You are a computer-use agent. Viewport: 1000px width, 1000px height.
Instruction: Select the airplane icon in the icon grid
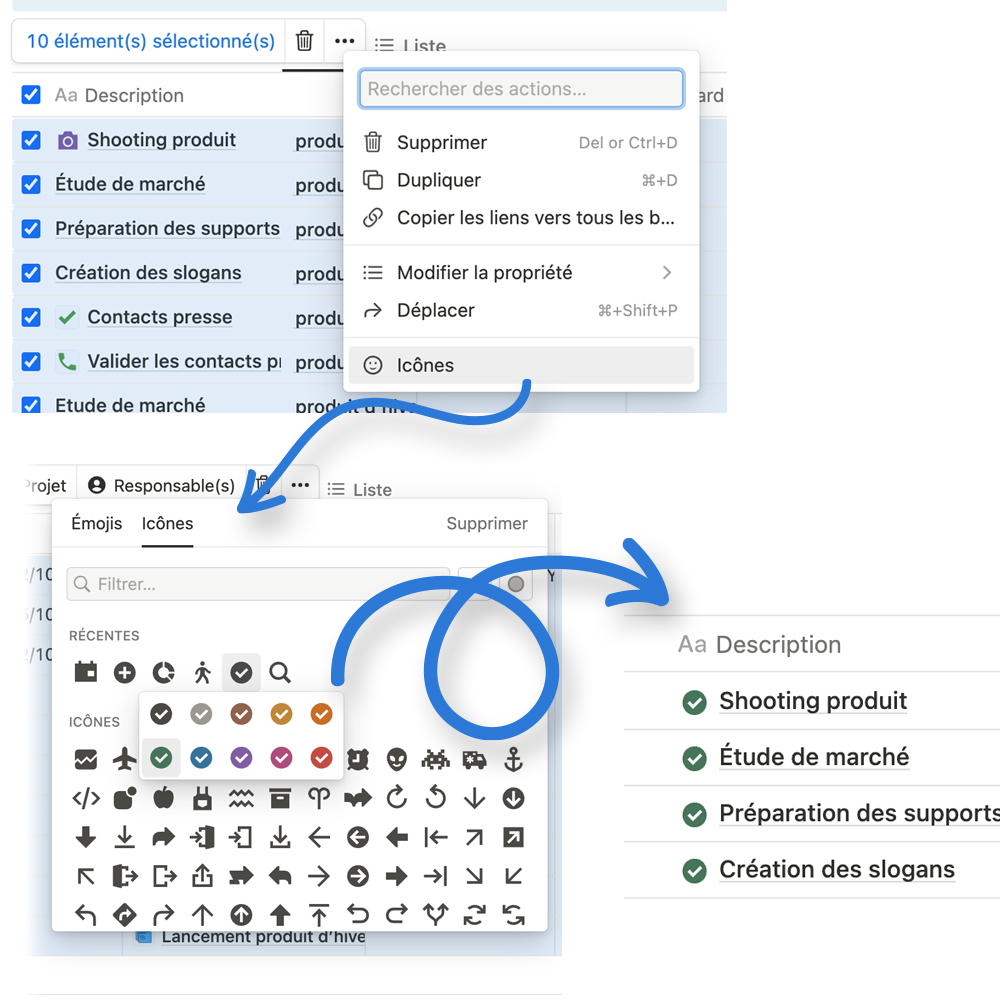(x=124, y=758)
